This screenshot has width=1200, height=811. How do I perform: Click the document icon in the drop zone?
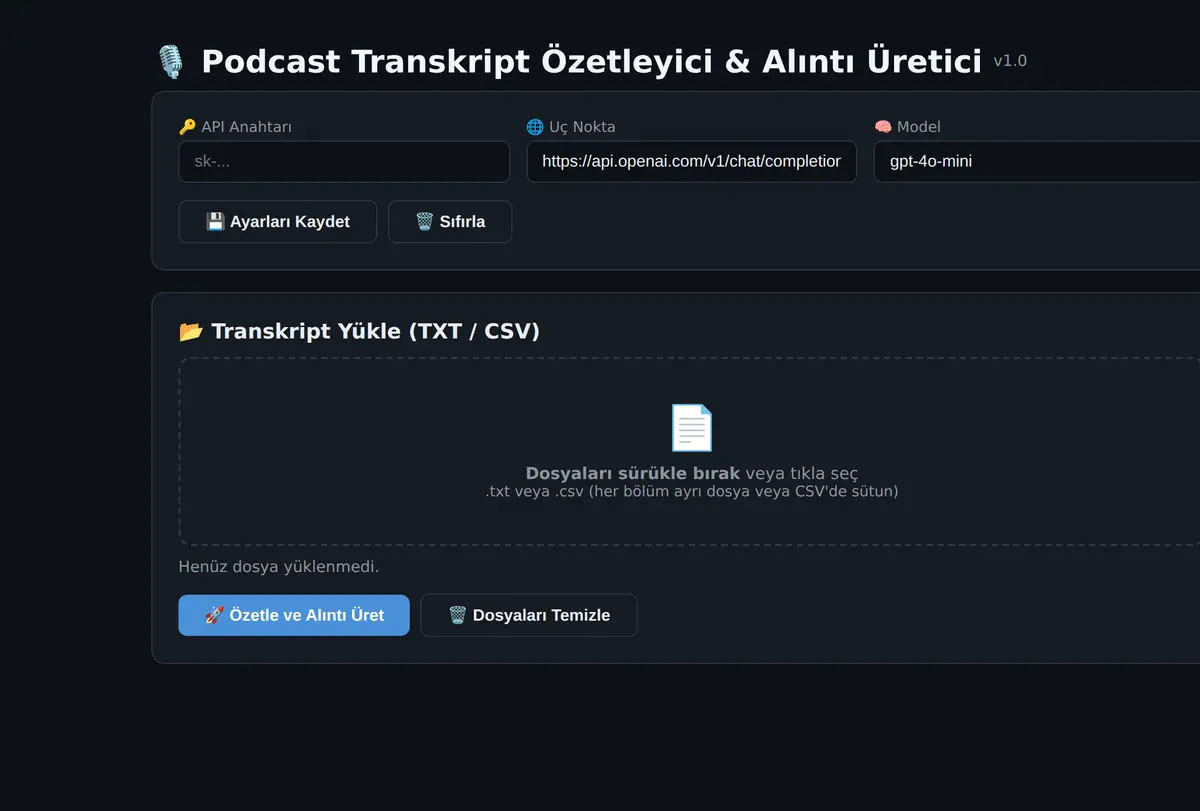click(x=691, y=428)
